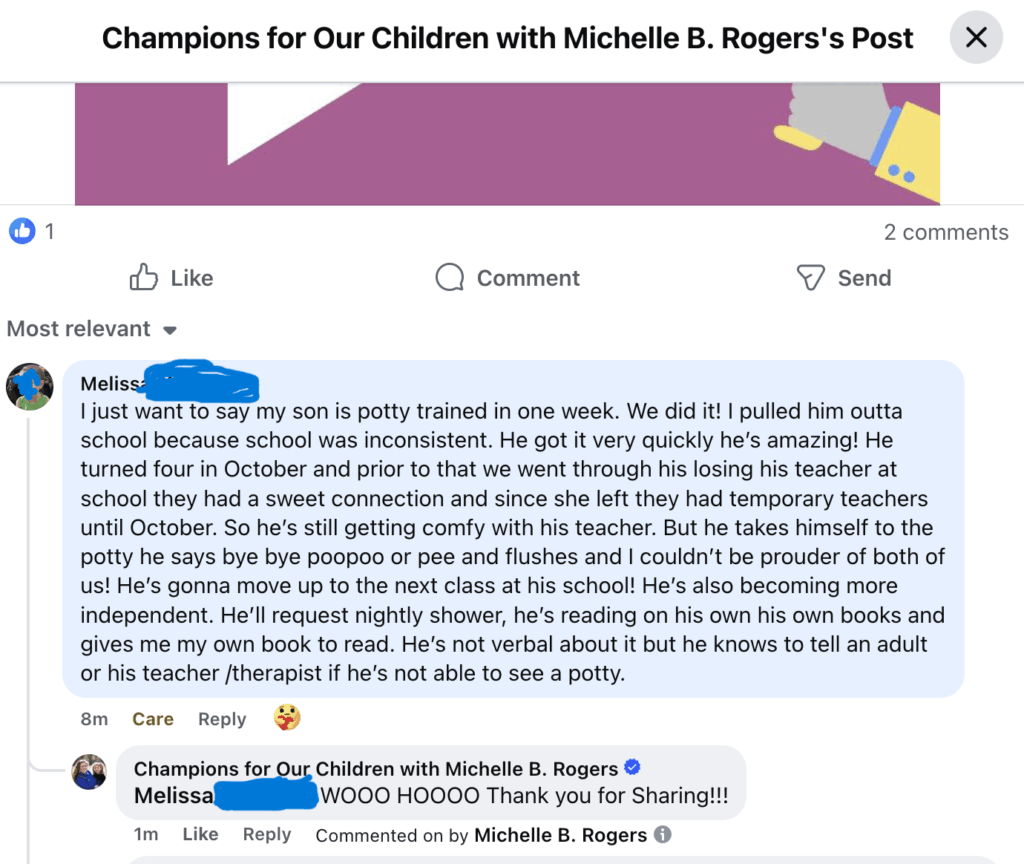
Task: Click the Like thumbs-up icon
Action: [144, 277]
